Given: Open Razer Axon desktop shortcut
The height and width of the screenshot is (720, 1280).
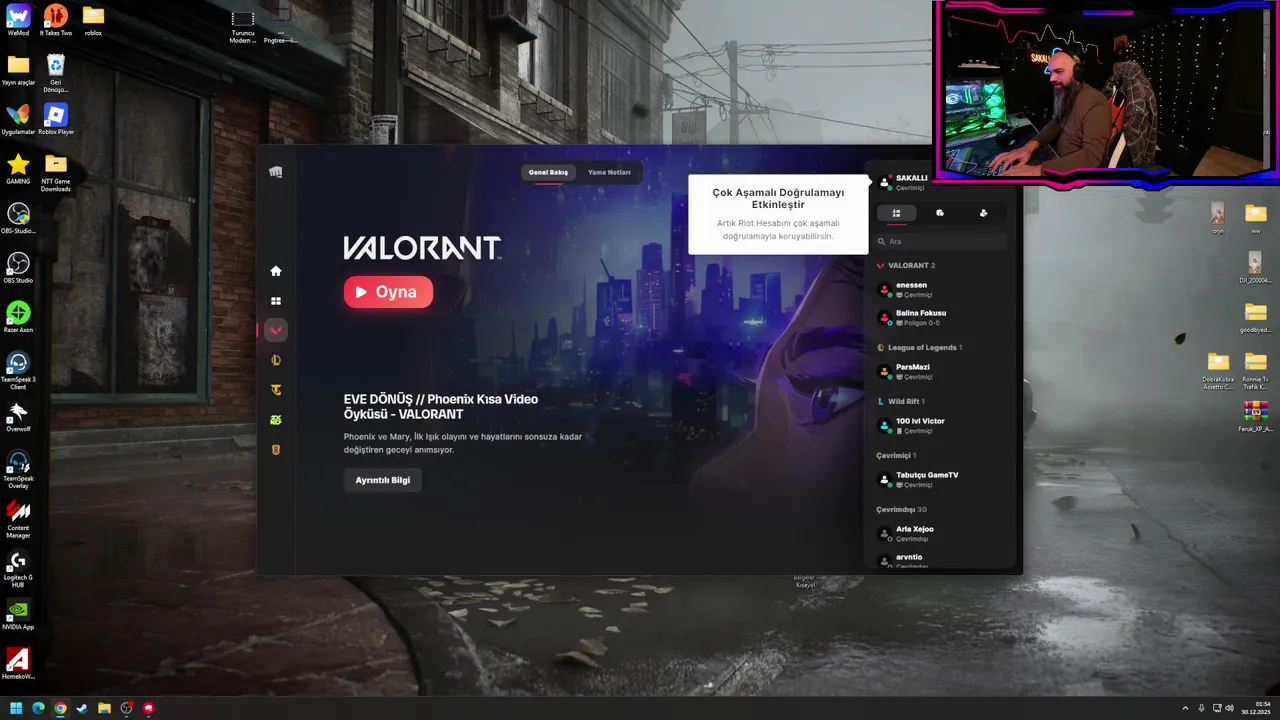Looking at the screenshot, I should (x=18, y=317).
